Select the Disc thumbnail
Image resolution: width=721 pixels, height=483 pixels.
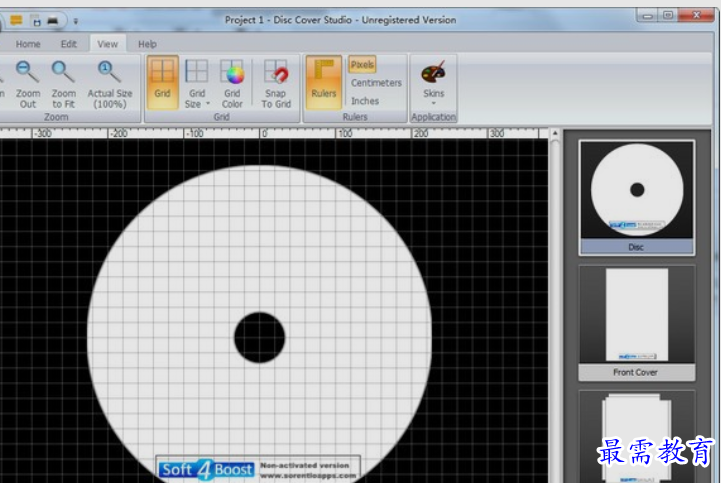tap(637, 198)
